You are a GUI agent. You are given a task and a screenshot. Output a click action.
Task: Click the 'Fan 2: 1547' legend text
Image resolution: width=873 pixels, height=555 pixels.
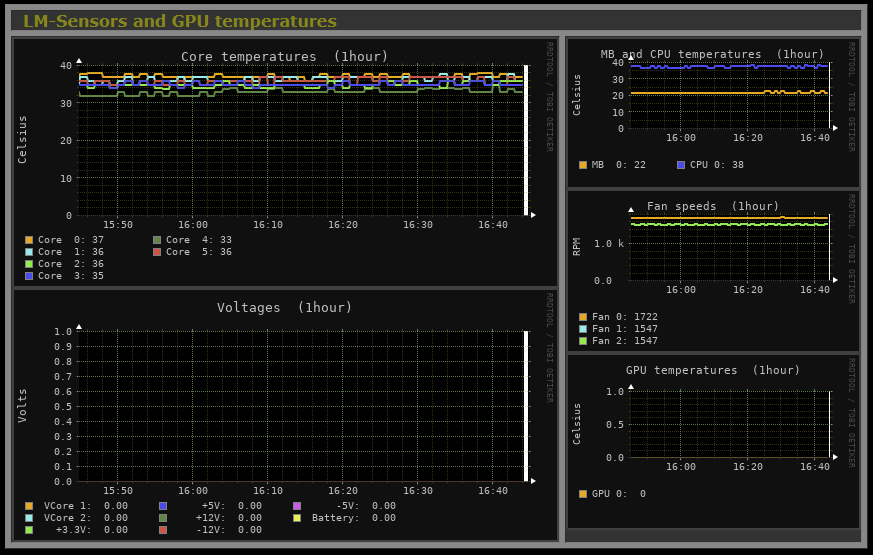(625, 341)
